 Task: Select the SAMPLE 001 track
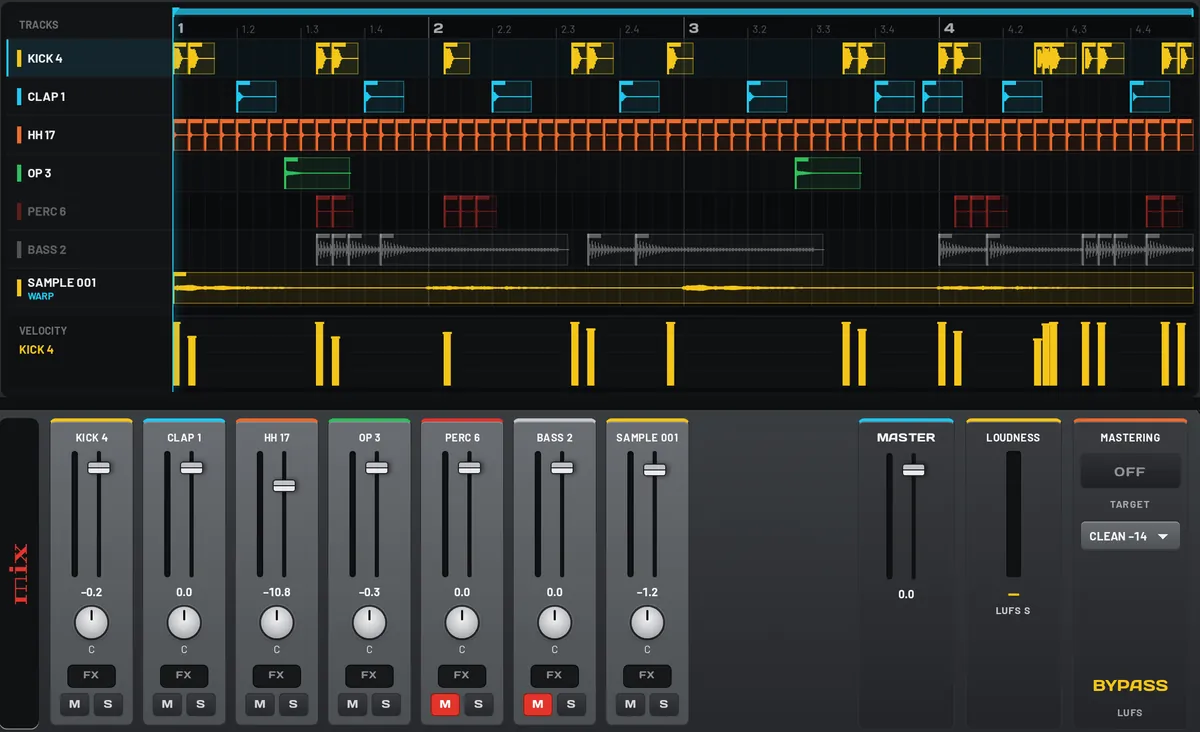[x=88, y=288]
